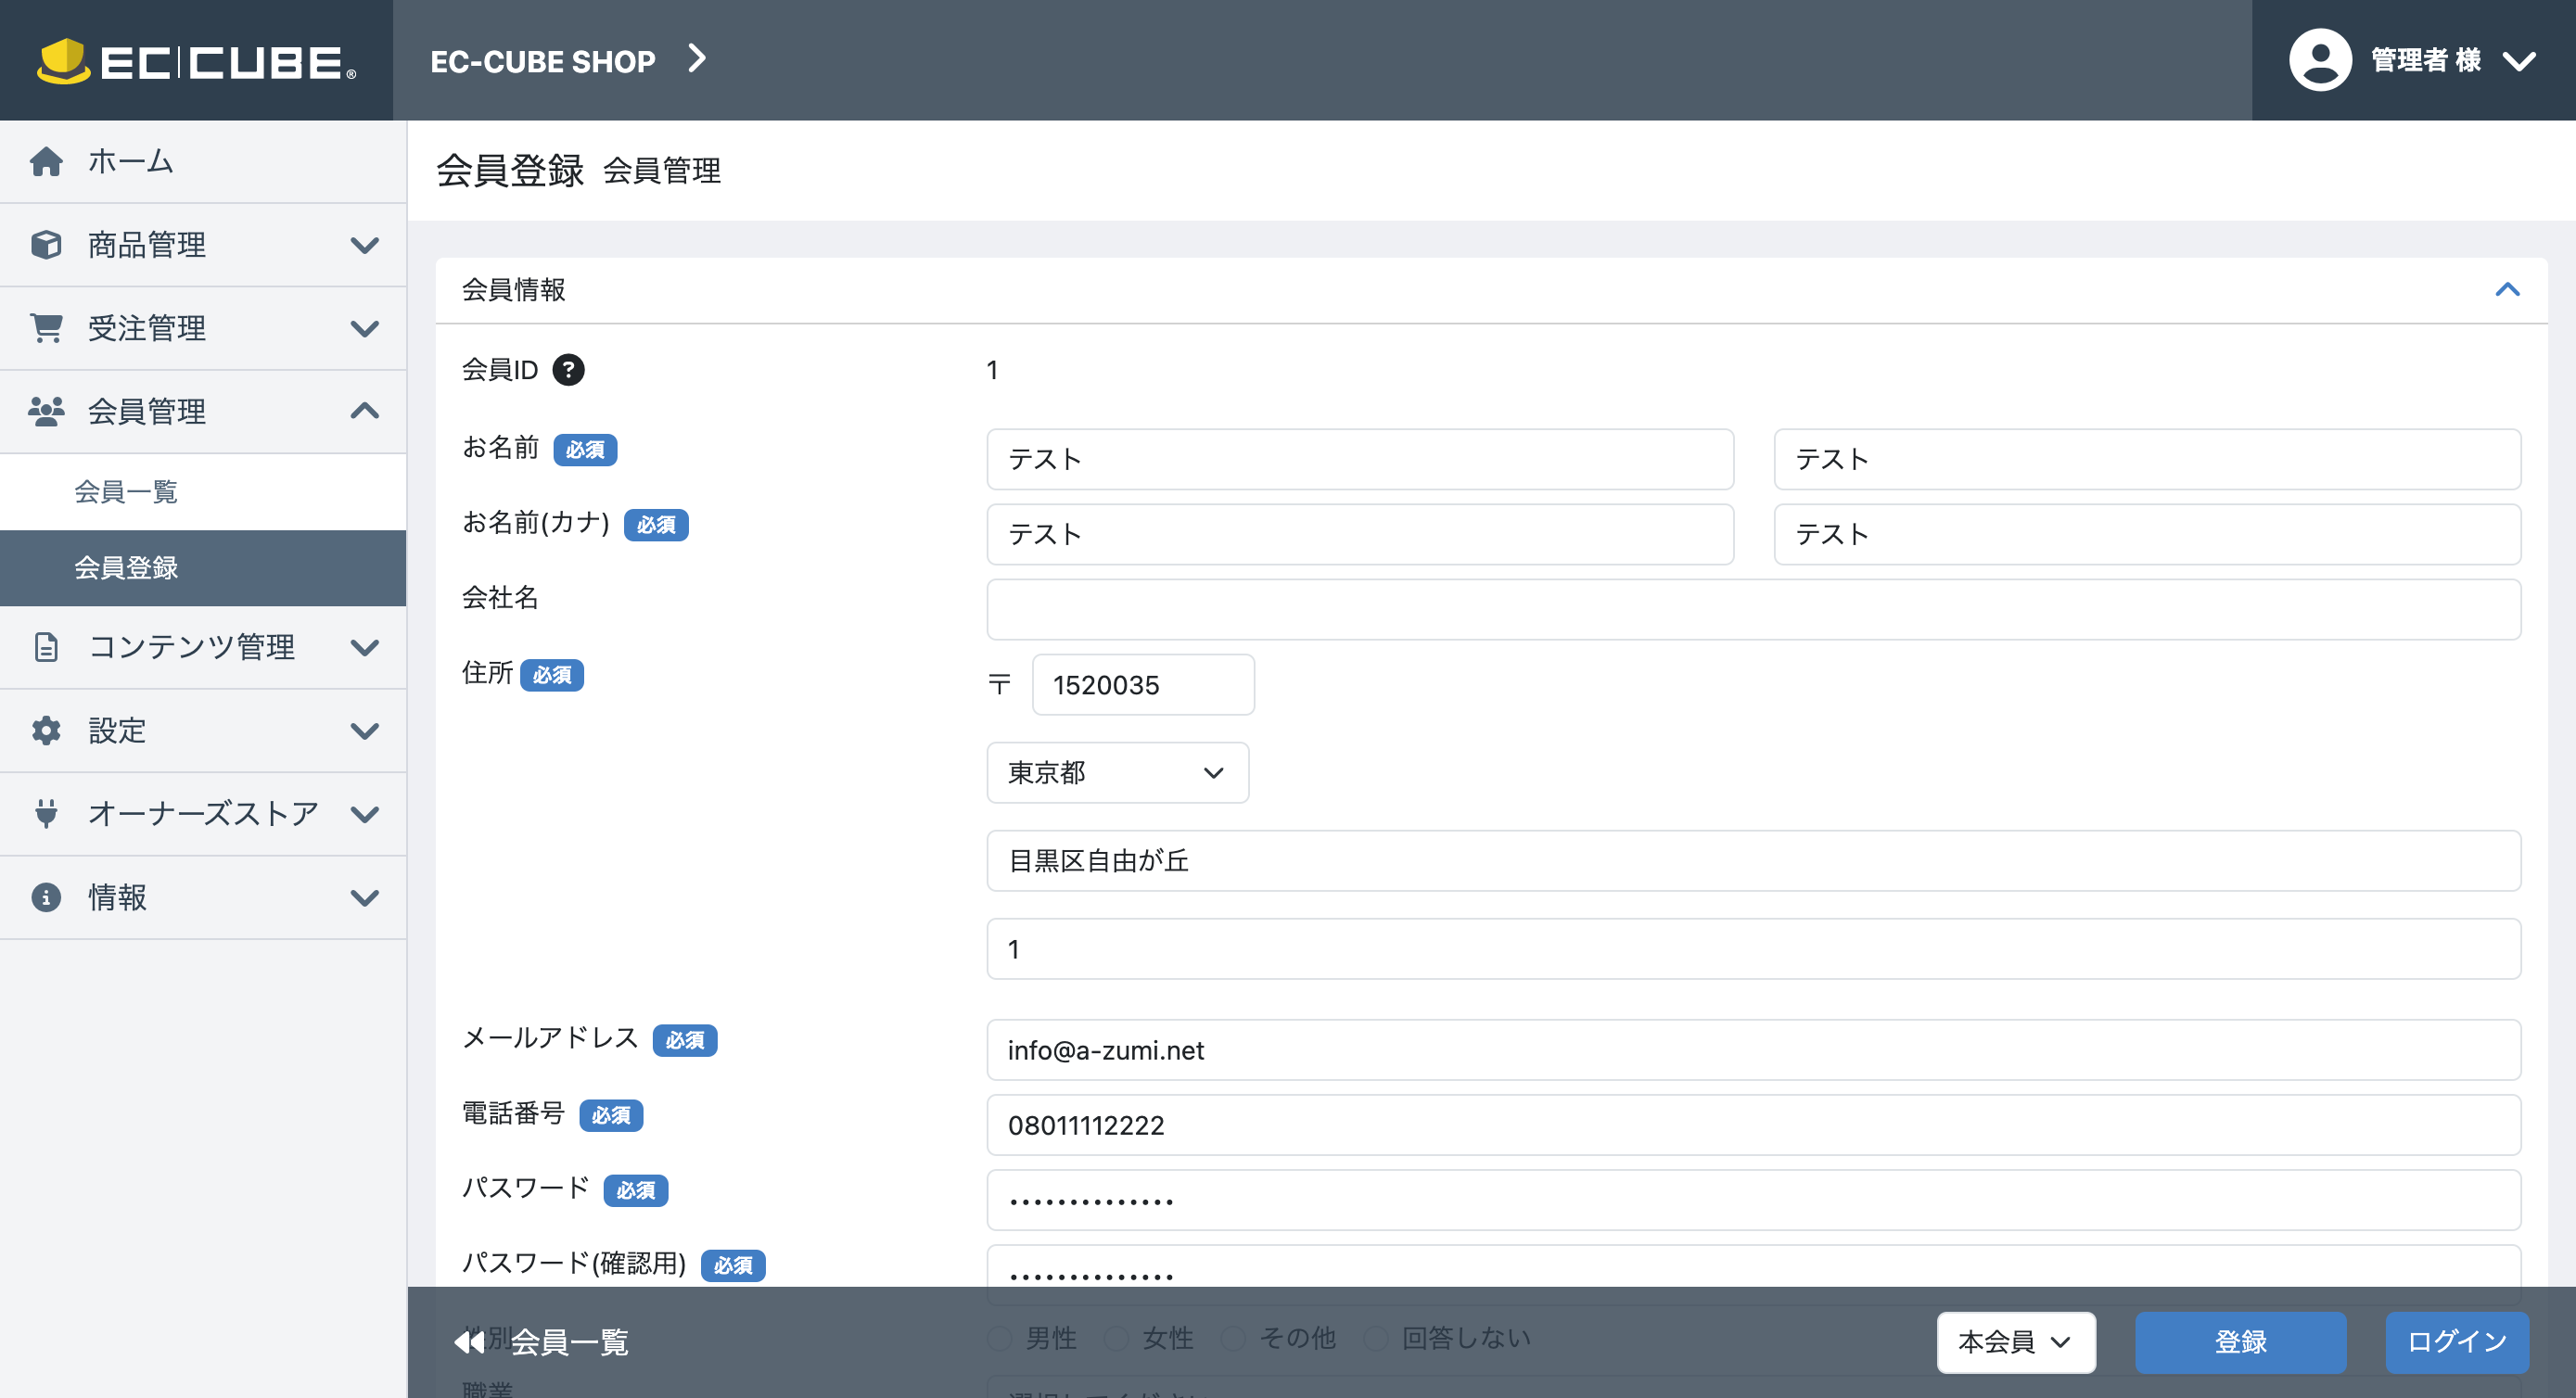Click the members group icon for 会員管理

click(46, 411)
